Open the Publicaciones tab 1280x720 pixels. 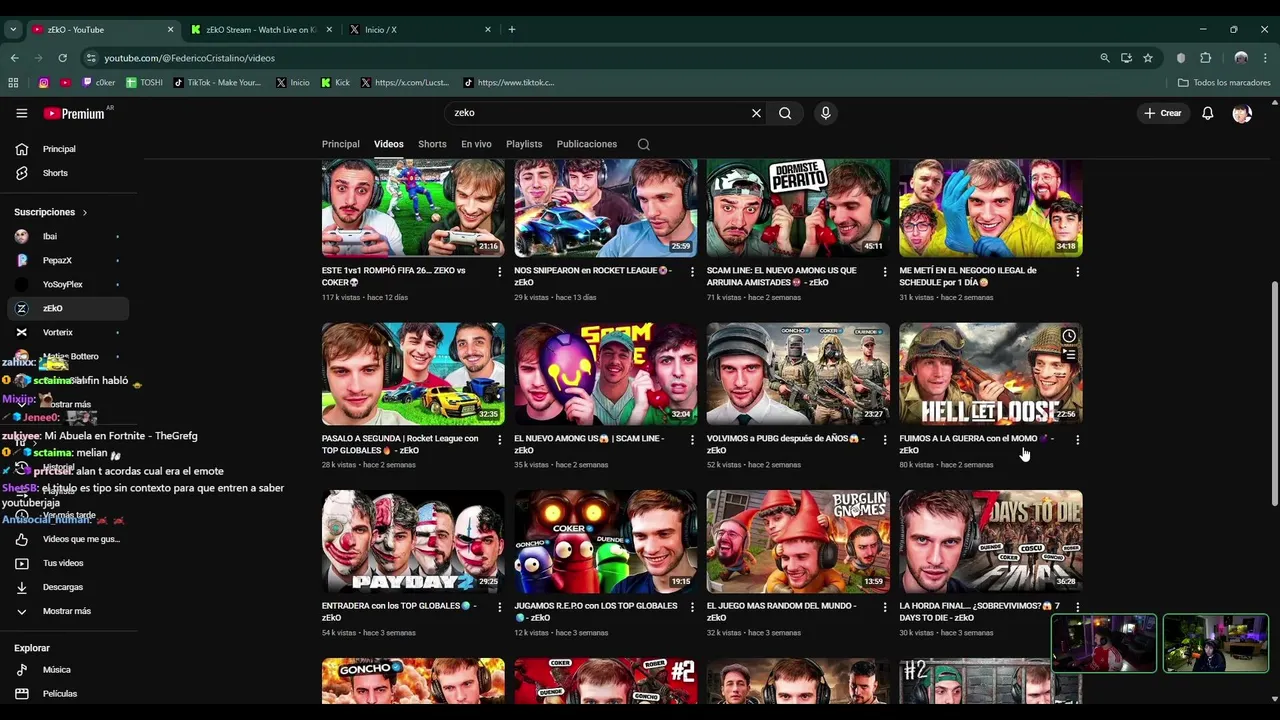point(586,144)
